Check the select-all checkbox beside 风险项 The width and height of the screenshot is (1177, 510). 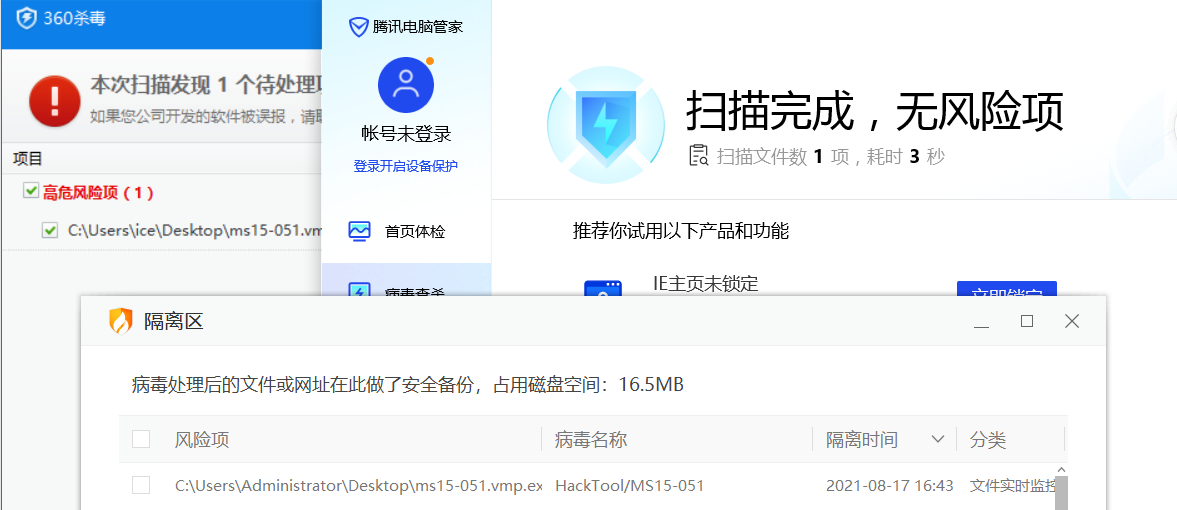point(141,439)
